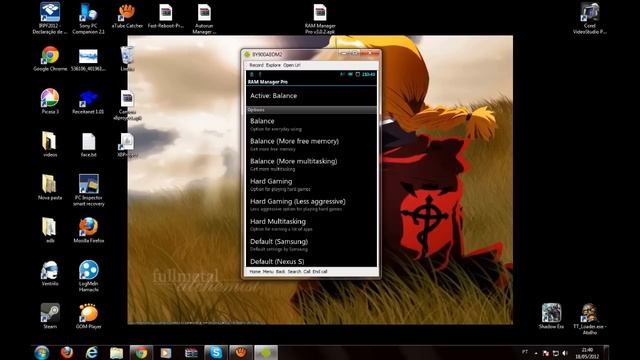The height and width of the screenshot is (360, 640).
Task: Select the Hard Gaming option
Action: tap(311, 184)
